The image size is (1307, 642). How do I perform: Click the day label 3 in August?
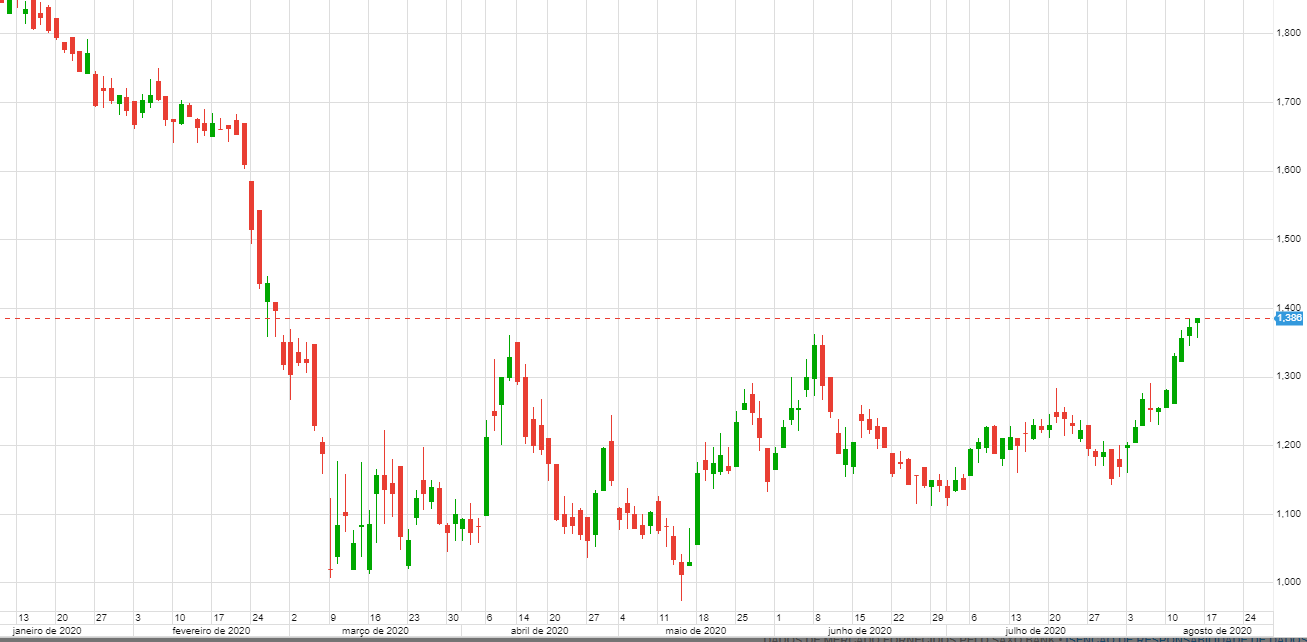[x=1129, y=617]
